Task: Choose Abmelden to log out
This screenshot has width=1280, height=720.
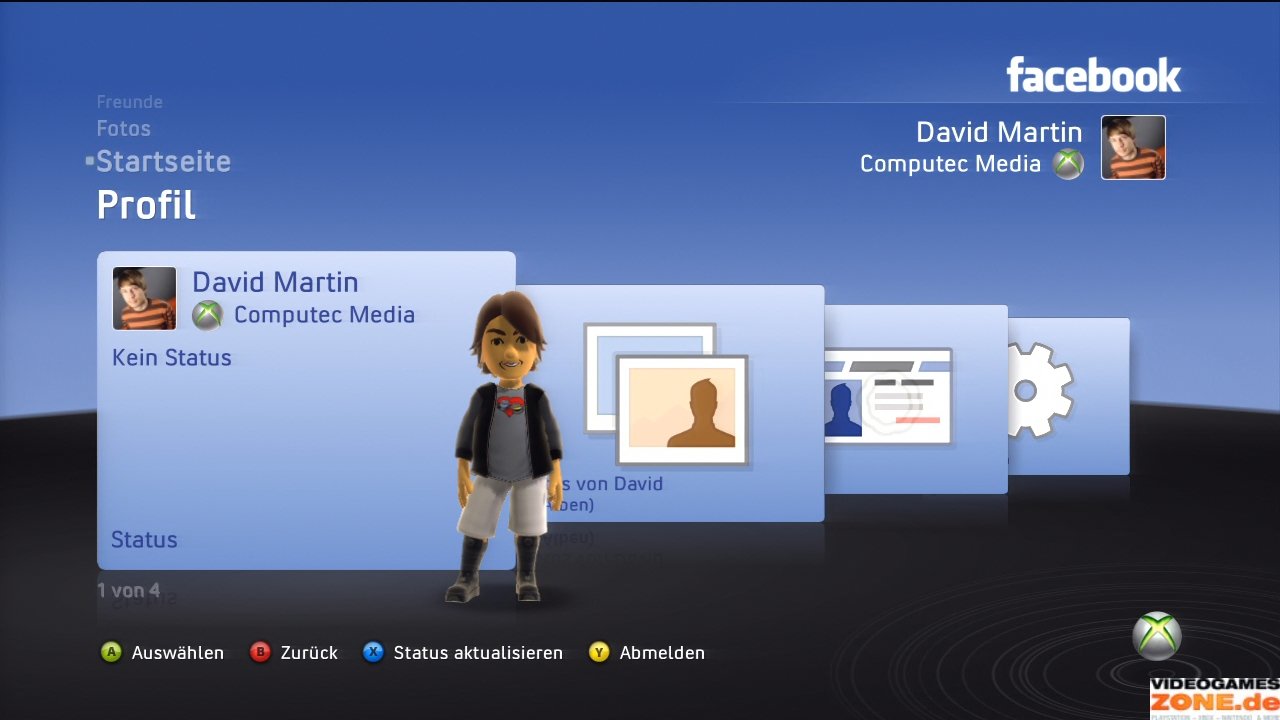Action: click(x=662, y=653)
